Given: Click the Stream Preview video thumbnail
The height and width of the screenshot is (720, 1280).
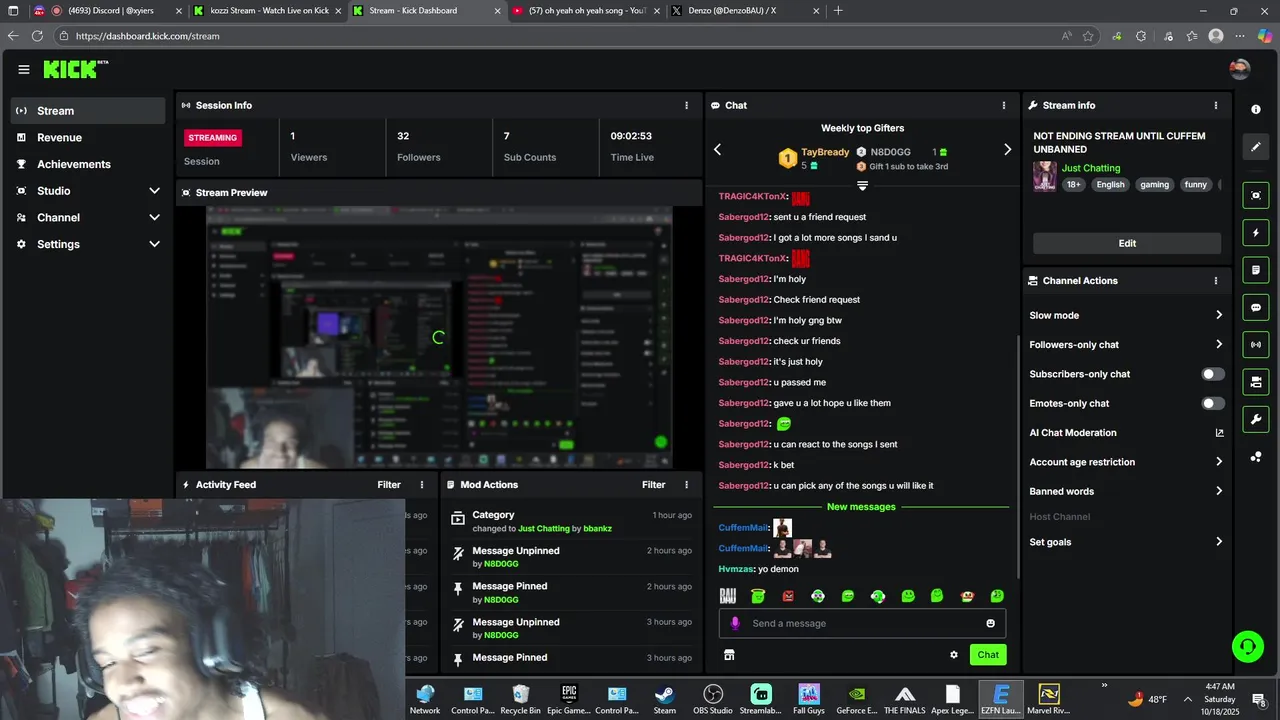Looking at the screenshot, I should coord(438,337).
